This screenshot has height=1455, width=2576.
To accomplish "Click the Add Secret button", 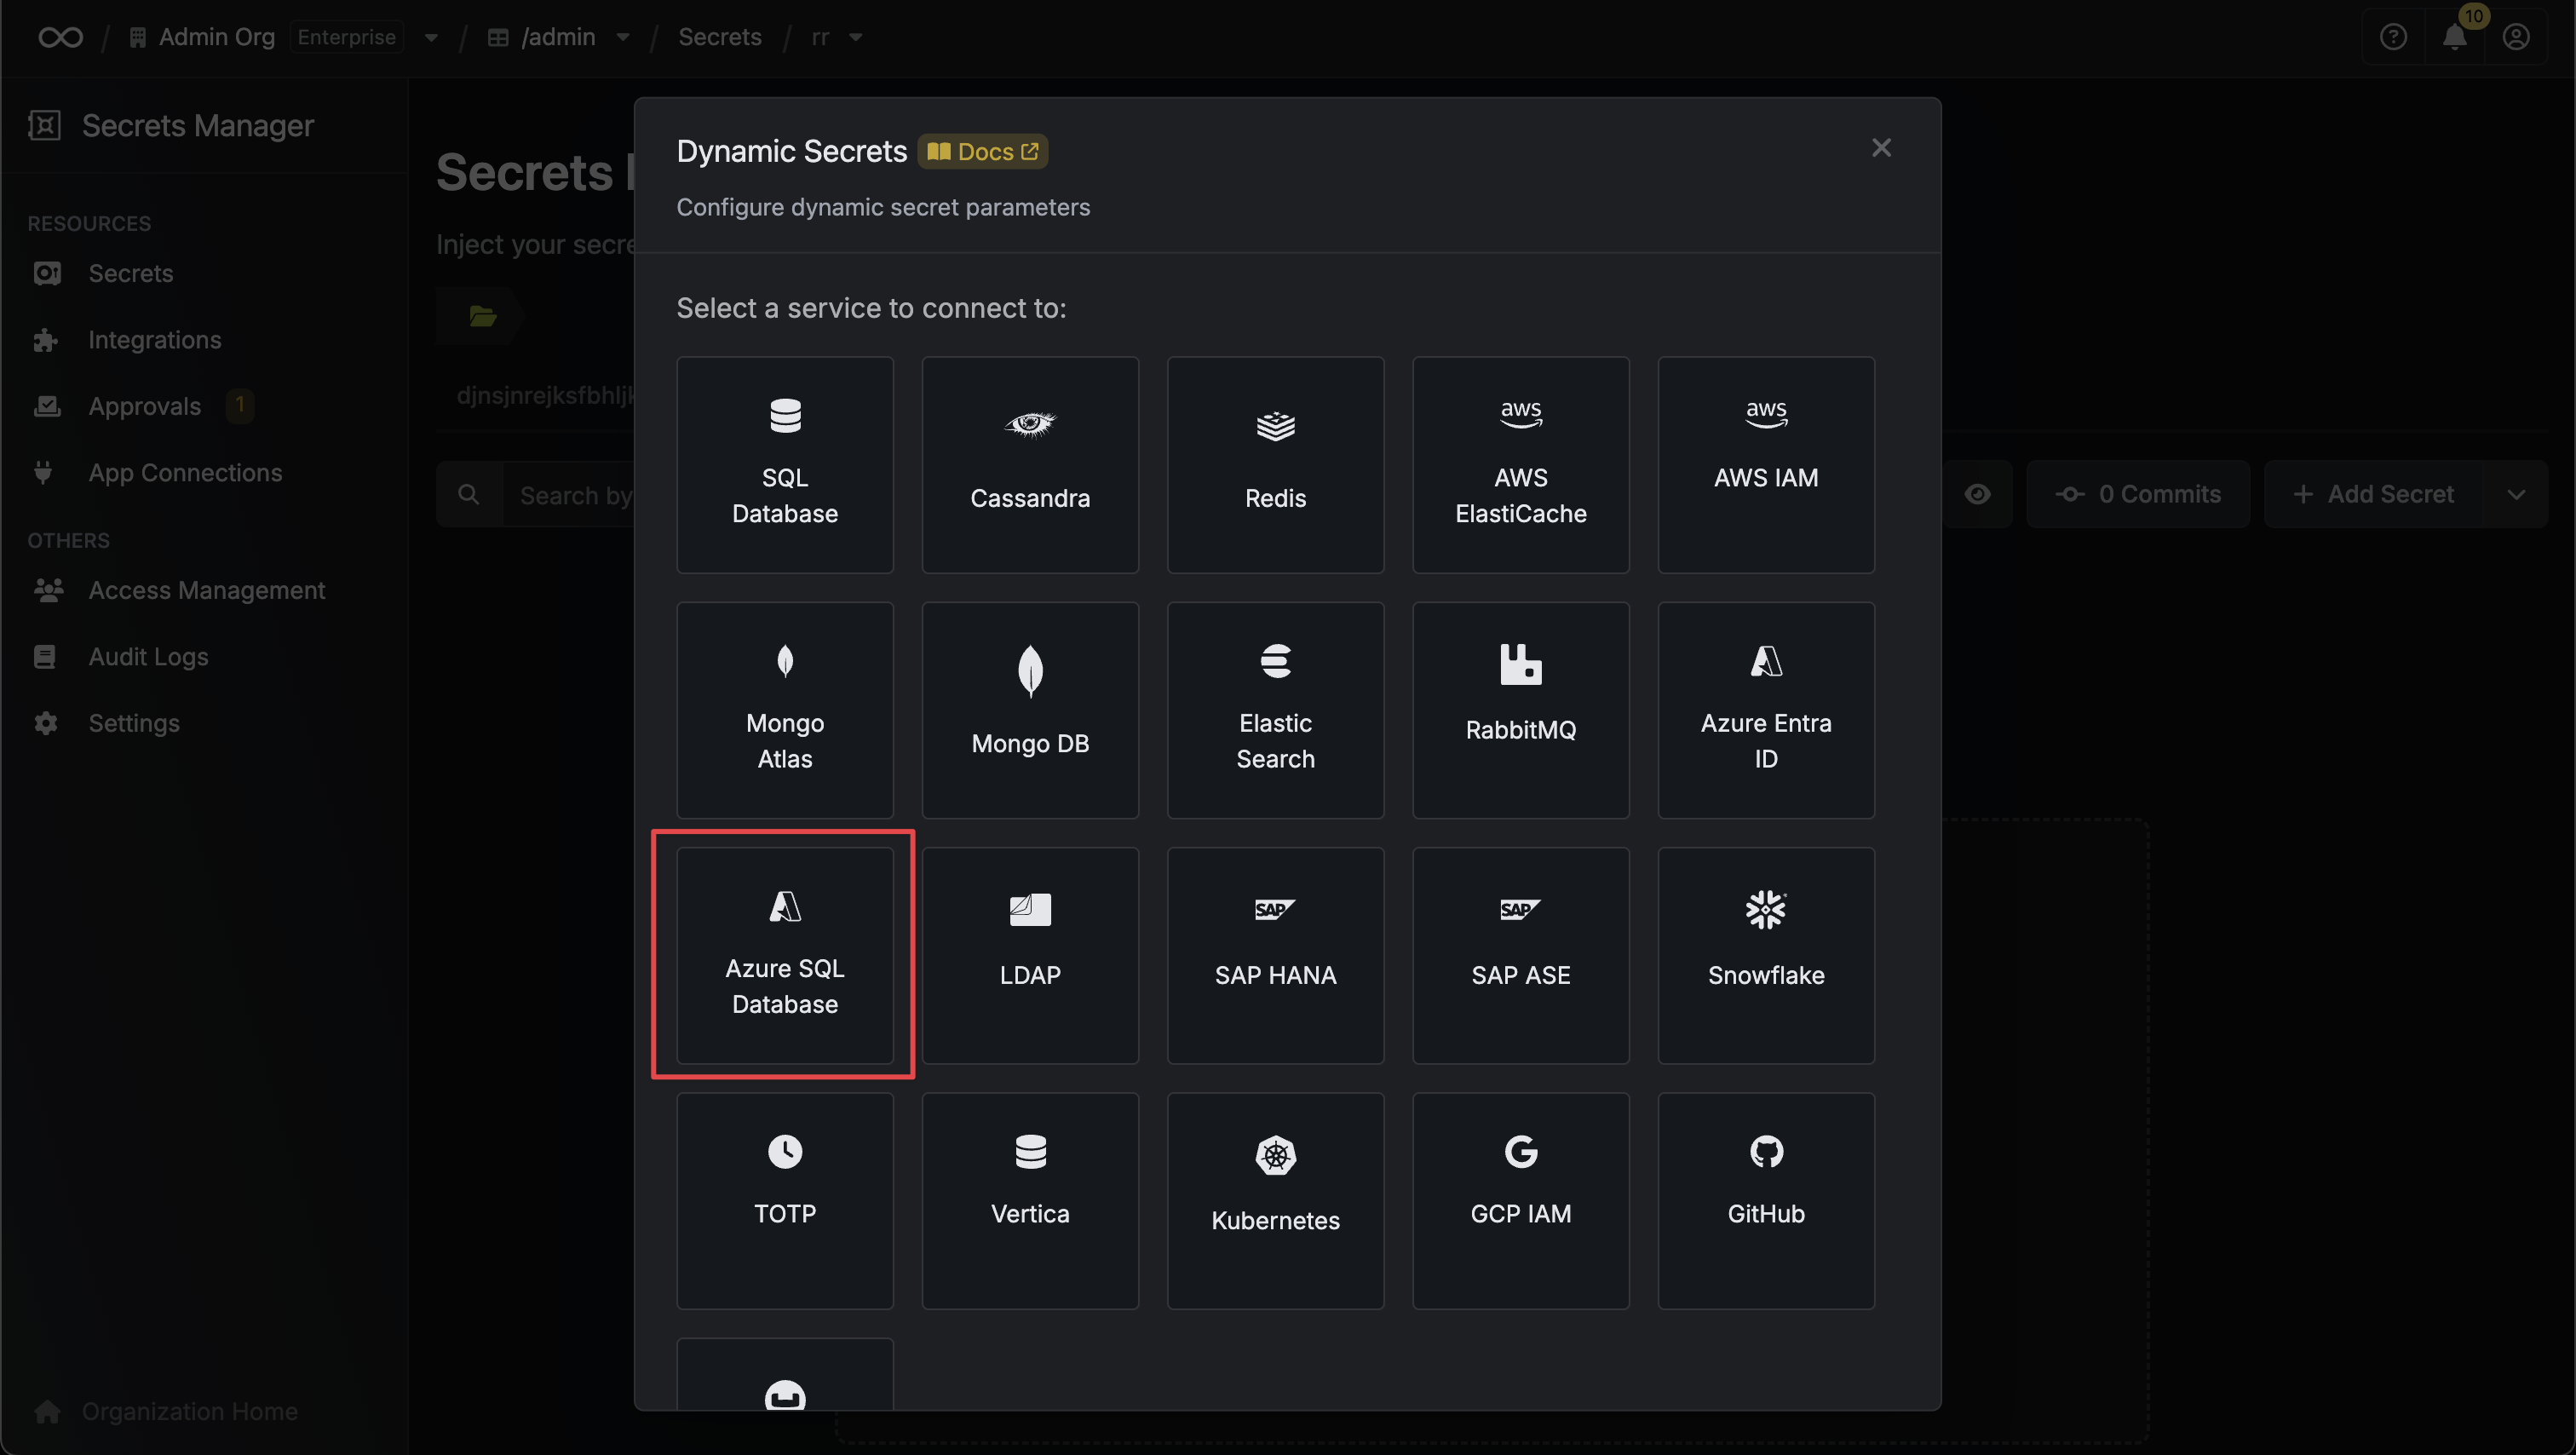I will pos(2375,494).
